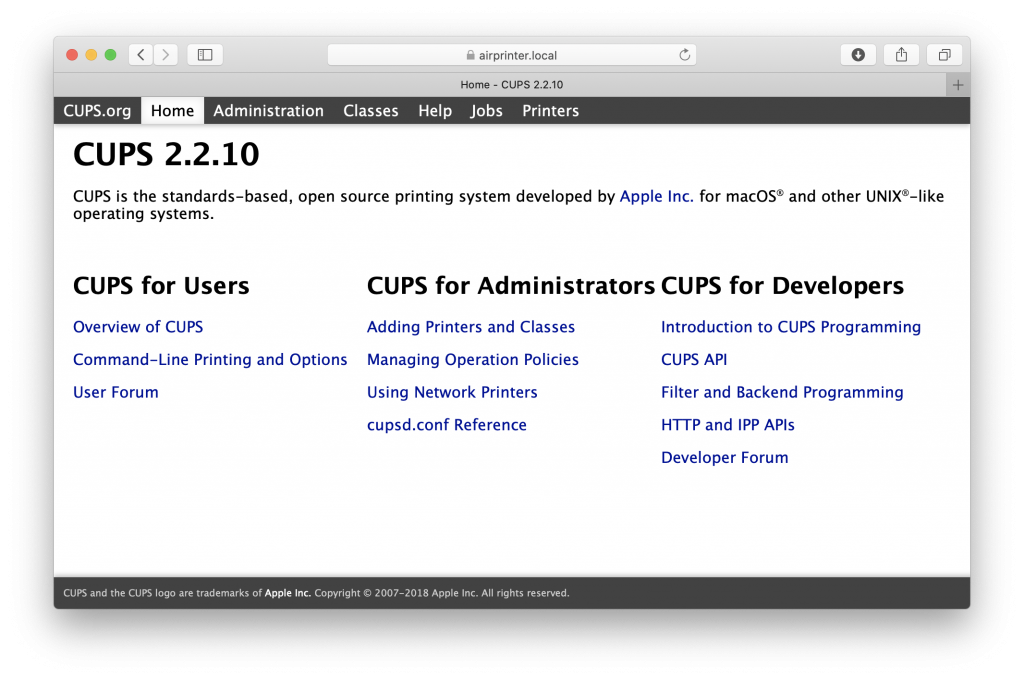Open the Share button in the toolbar
The height and width of the screenshot is (680, 1024).
click(901, 55)
